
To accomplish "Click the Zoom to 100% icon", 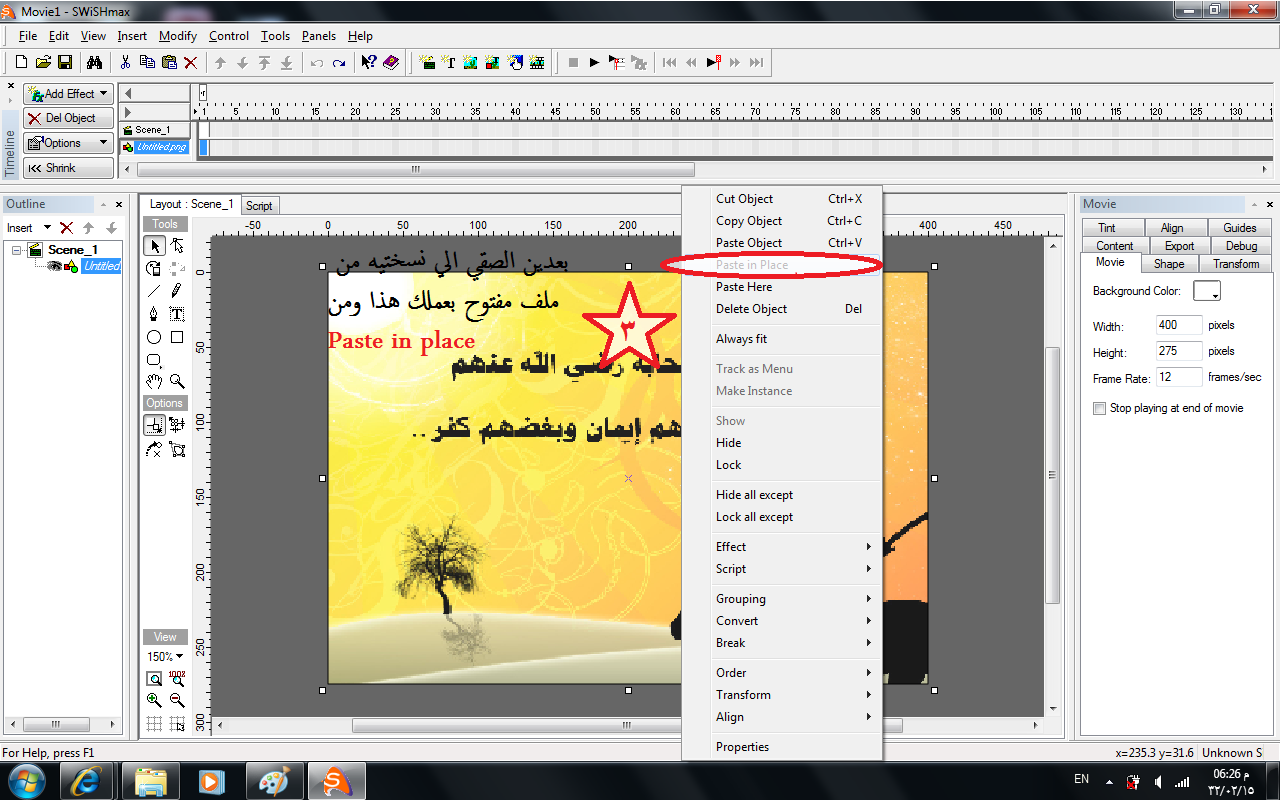I will [x=177, y=679].
